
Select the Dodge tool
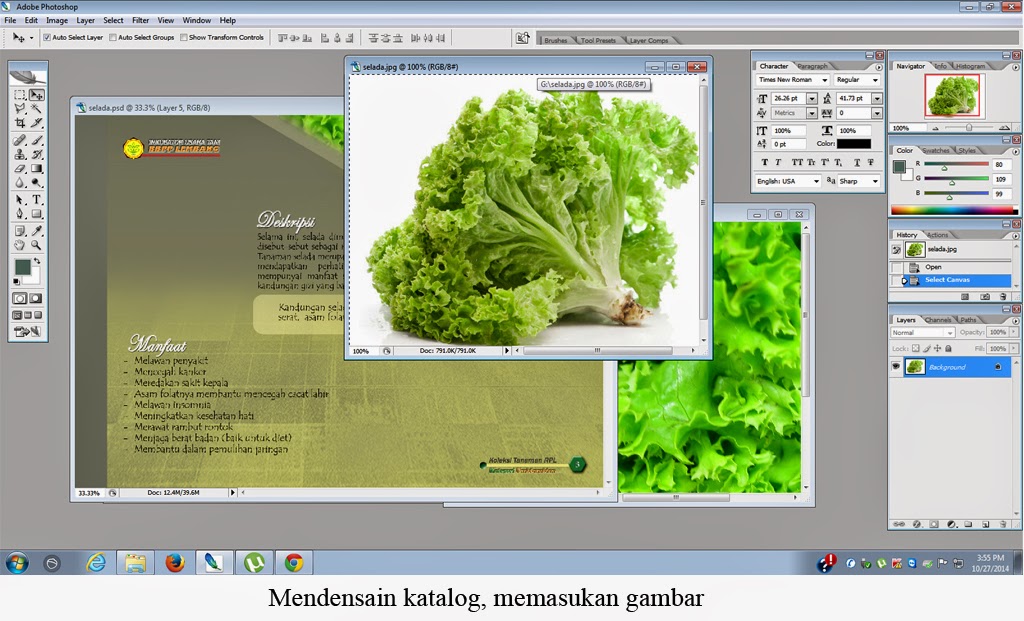click(x=37, y=183)
